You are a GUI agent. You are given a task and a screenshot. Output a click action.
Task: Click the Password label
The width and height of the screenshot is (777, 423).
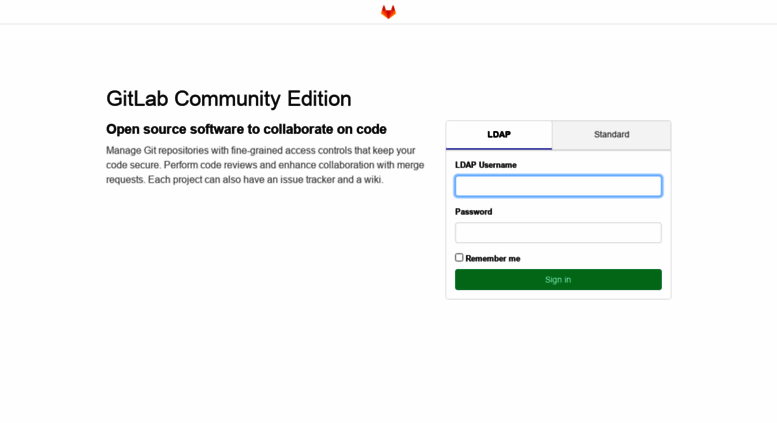point(473,212)
